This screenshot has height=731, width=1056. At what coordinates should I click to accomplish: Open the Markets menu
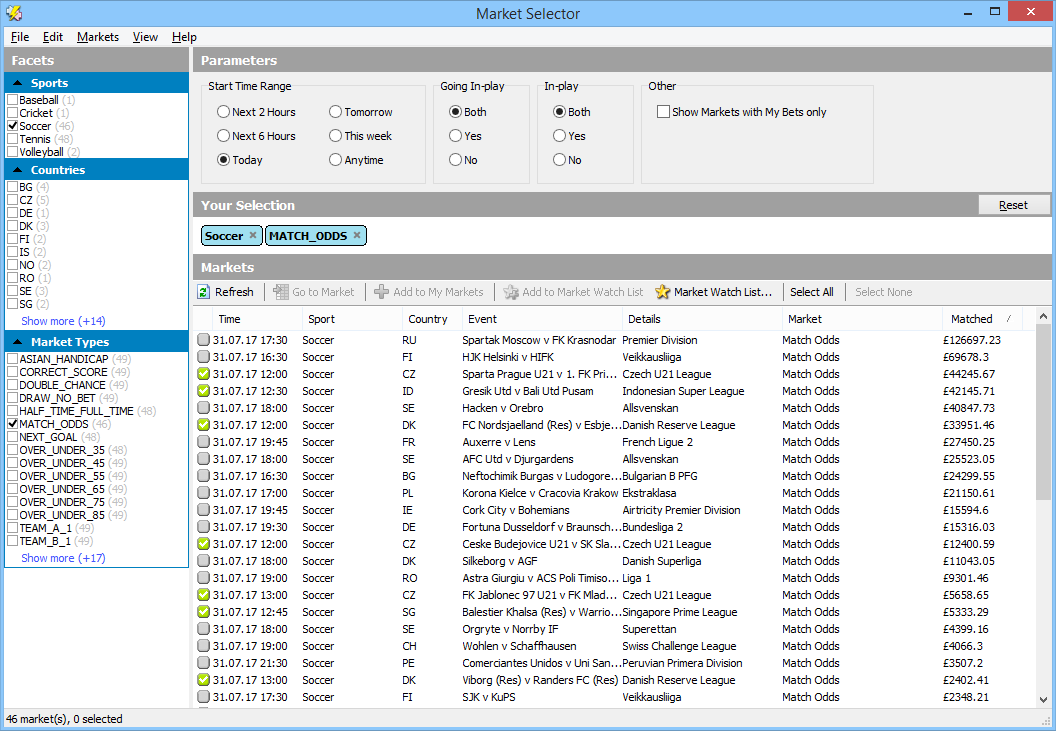(98, 37)
